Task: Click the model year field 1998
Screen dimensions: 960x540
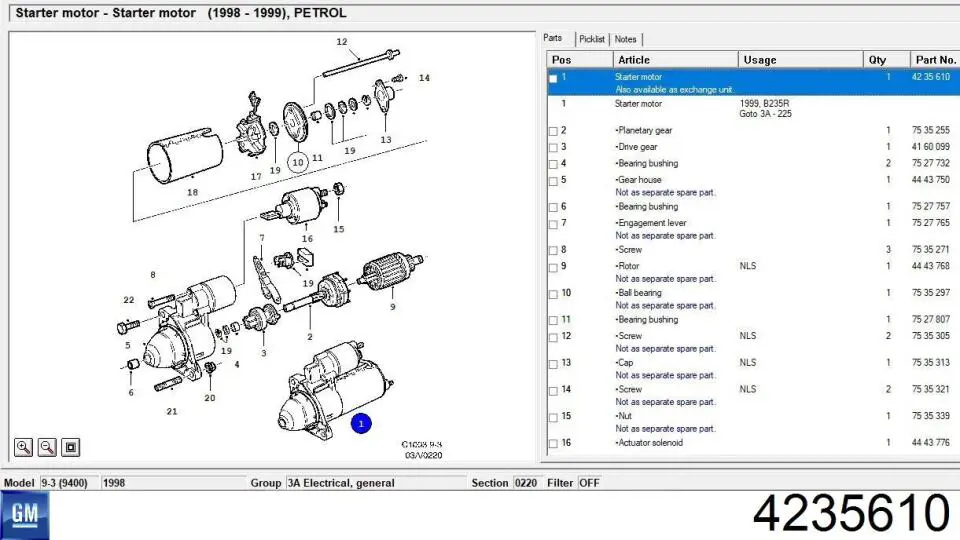Action: point(173,483)
